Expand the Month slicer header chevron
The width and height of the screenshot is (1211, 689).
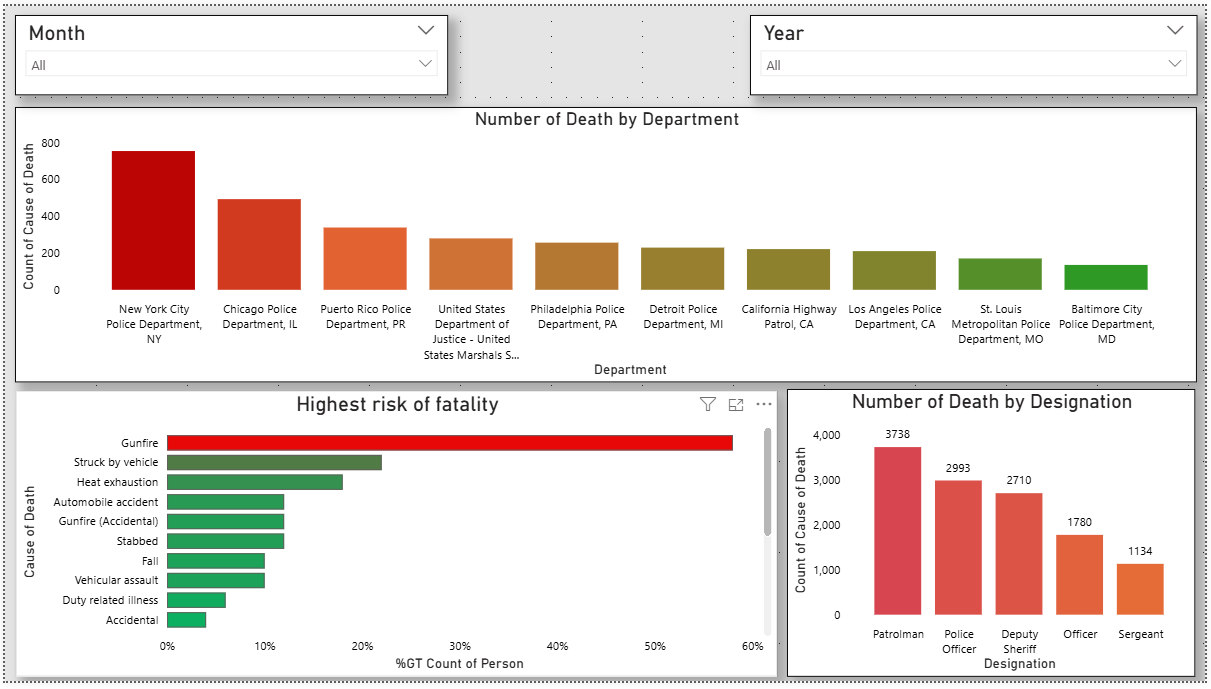click(x=426, y=31)
